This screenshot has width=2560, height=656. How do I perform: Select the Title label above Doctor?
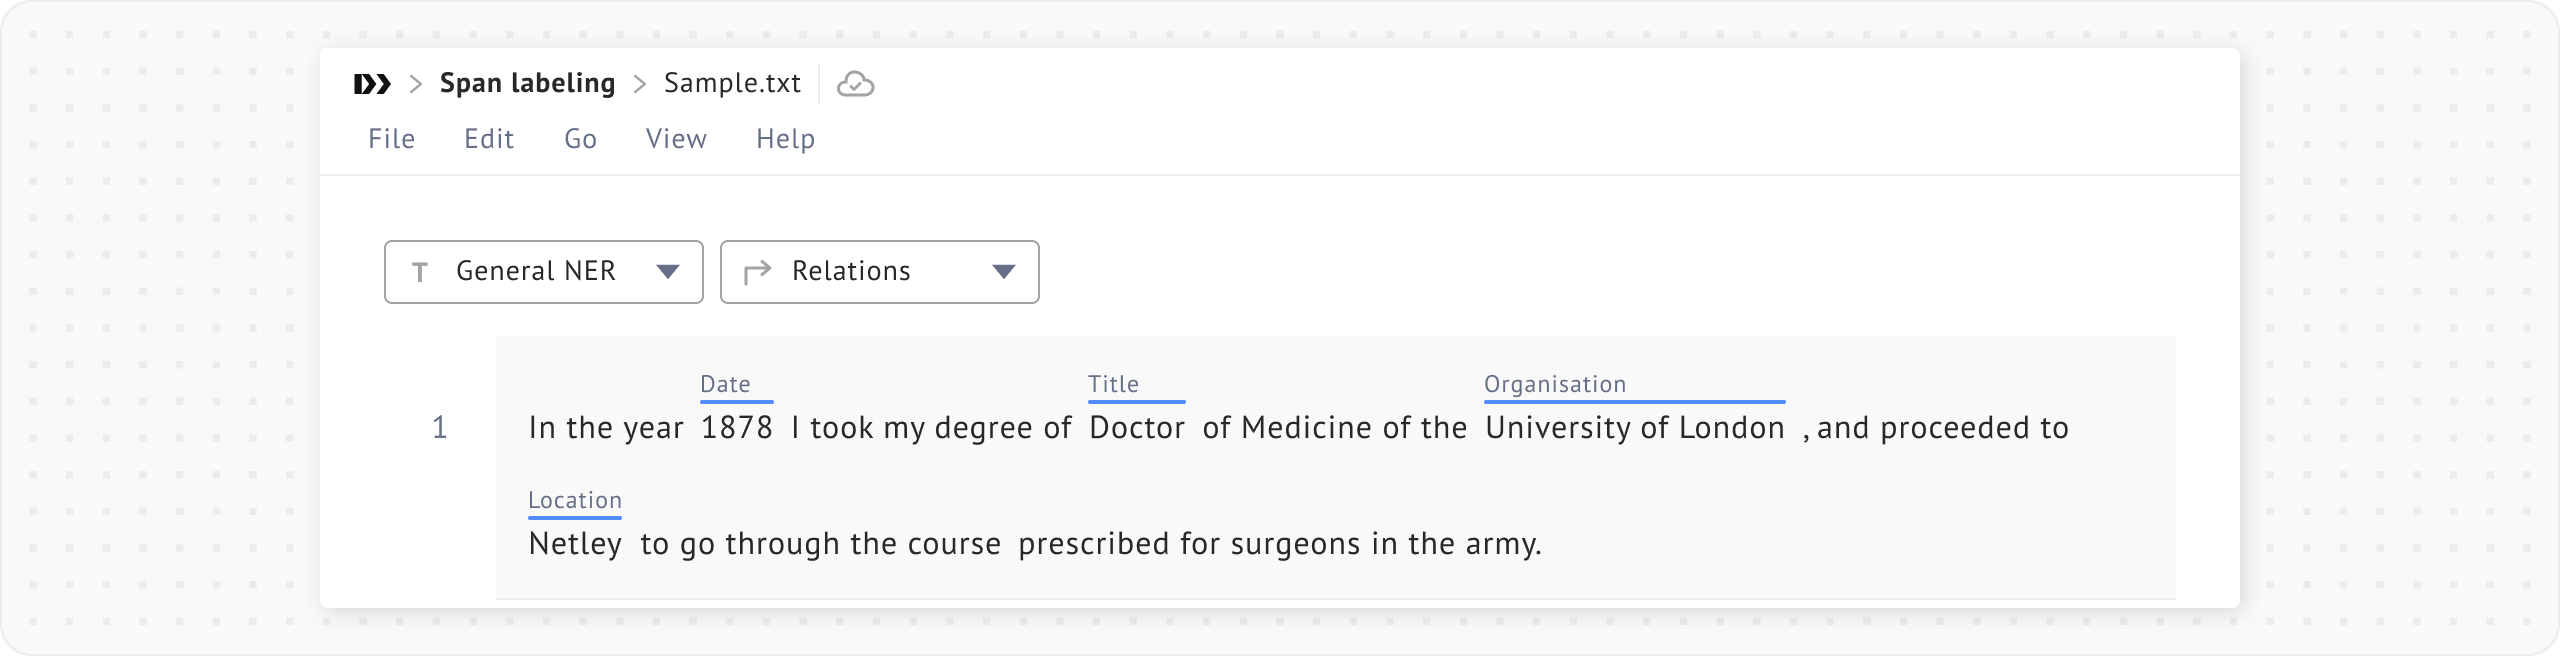click(1113, 384)
